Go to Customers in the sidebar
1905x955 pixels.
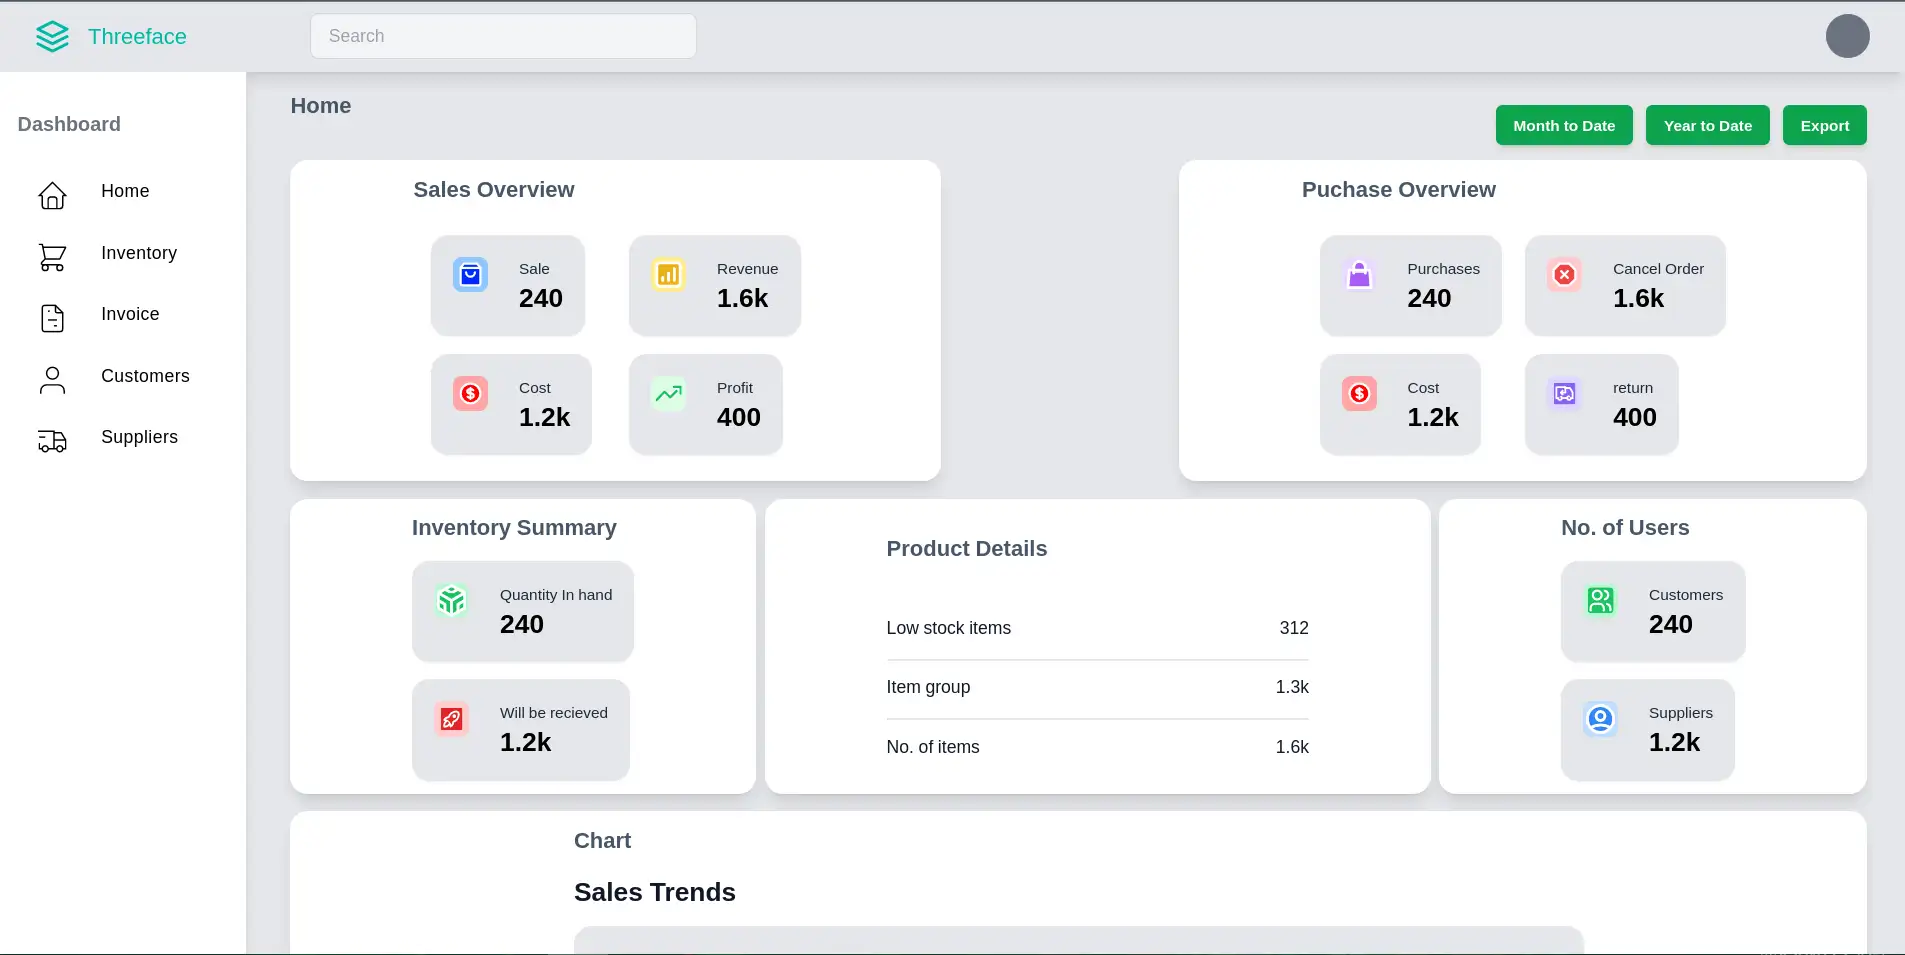145,376
